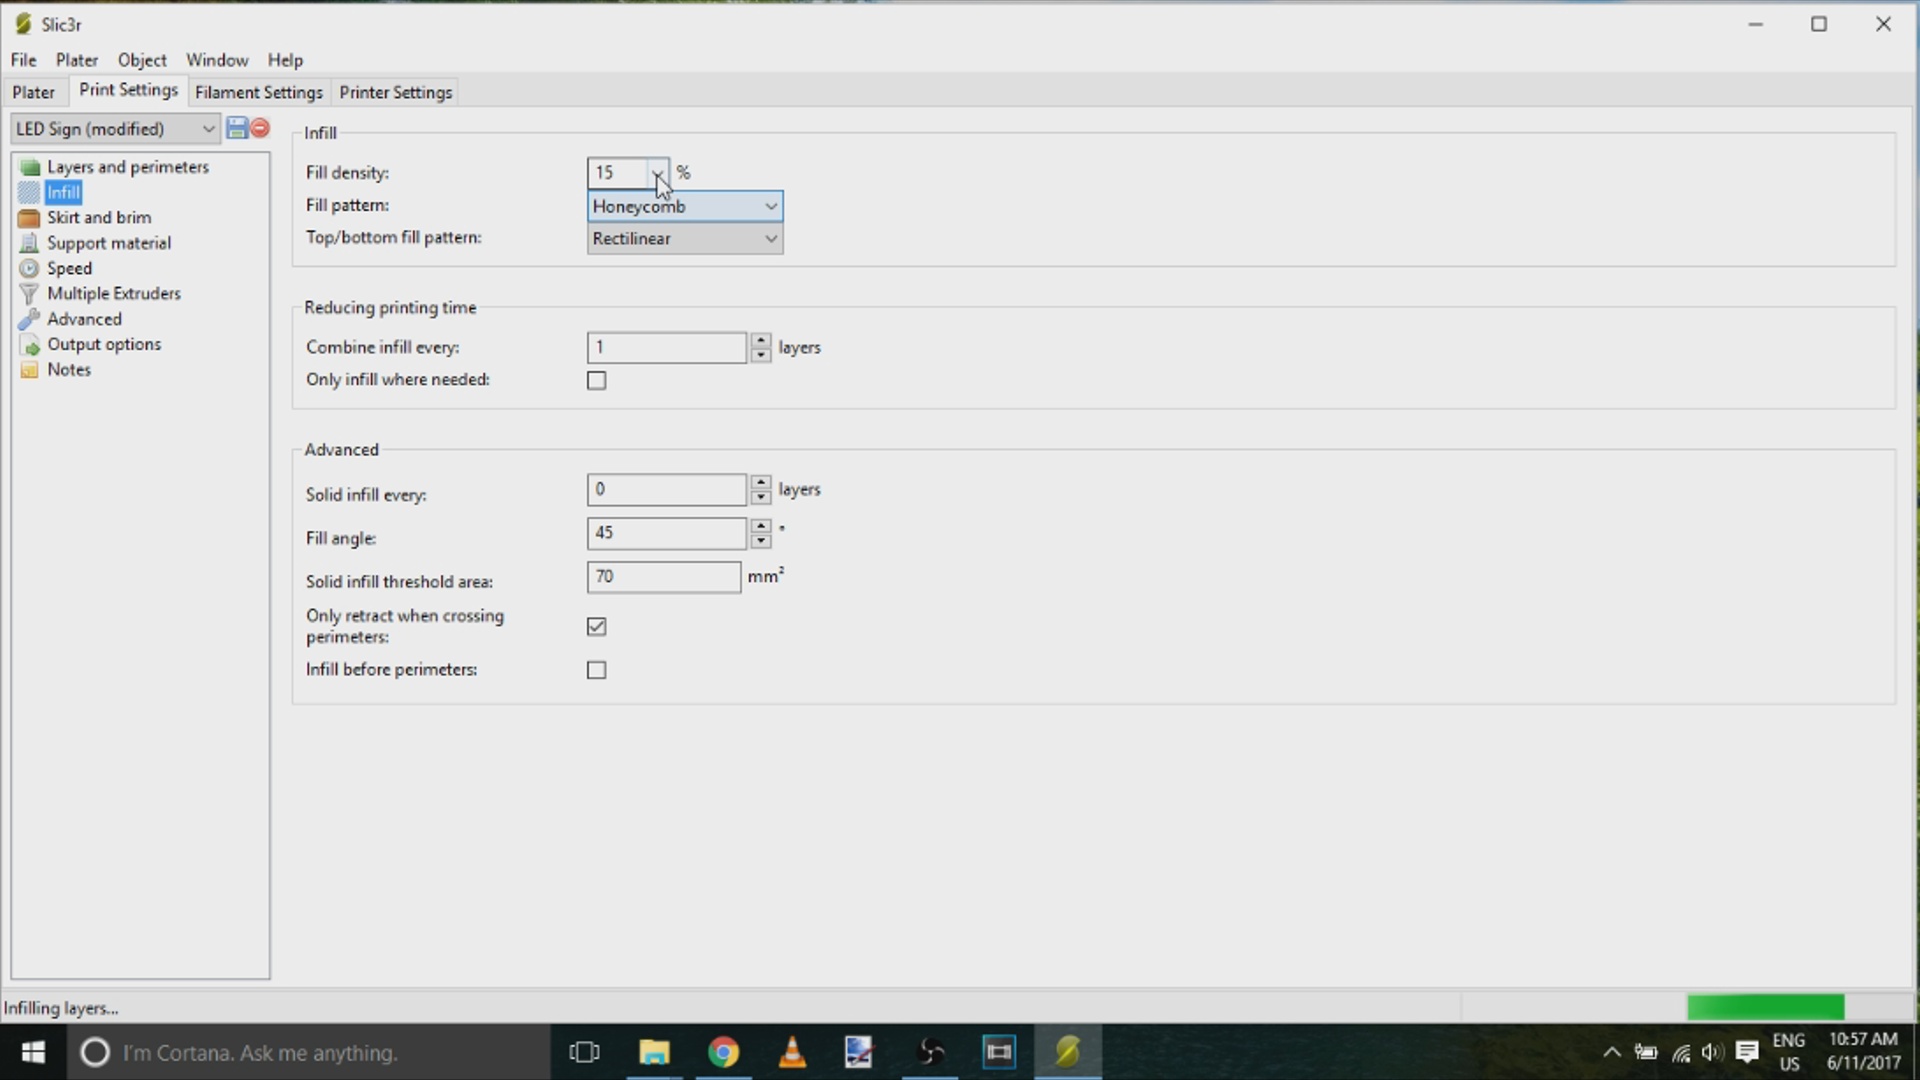Image resolution: width=1920 pixels, height=1080 pixels.
Task: Open Support material settings in the sidebar
Action: point(108,243)
